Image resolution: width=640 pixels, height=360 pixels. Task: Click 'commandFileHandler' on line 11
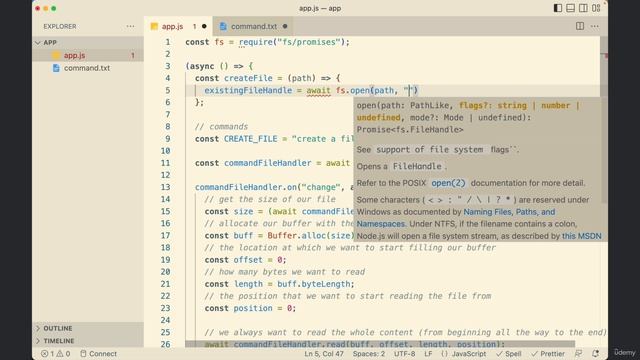pos(267,163)
